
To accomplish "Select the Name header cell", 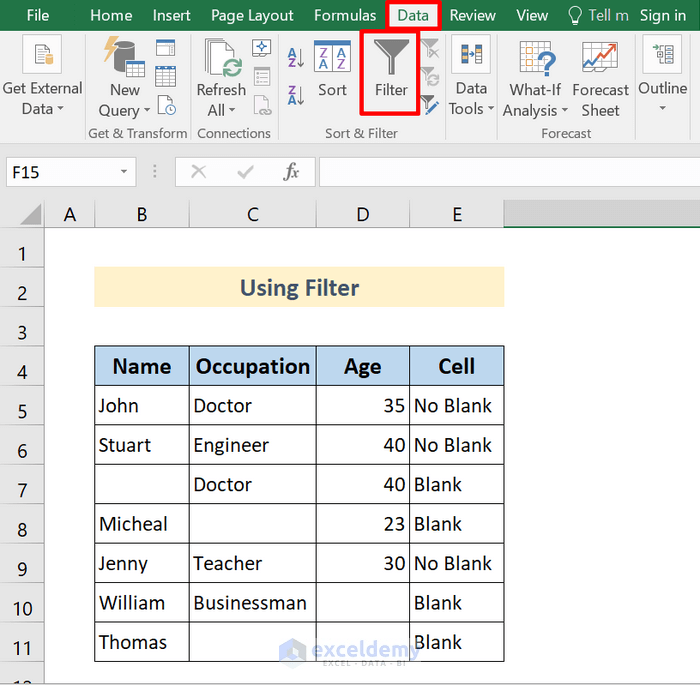I will tap(142, 366).
